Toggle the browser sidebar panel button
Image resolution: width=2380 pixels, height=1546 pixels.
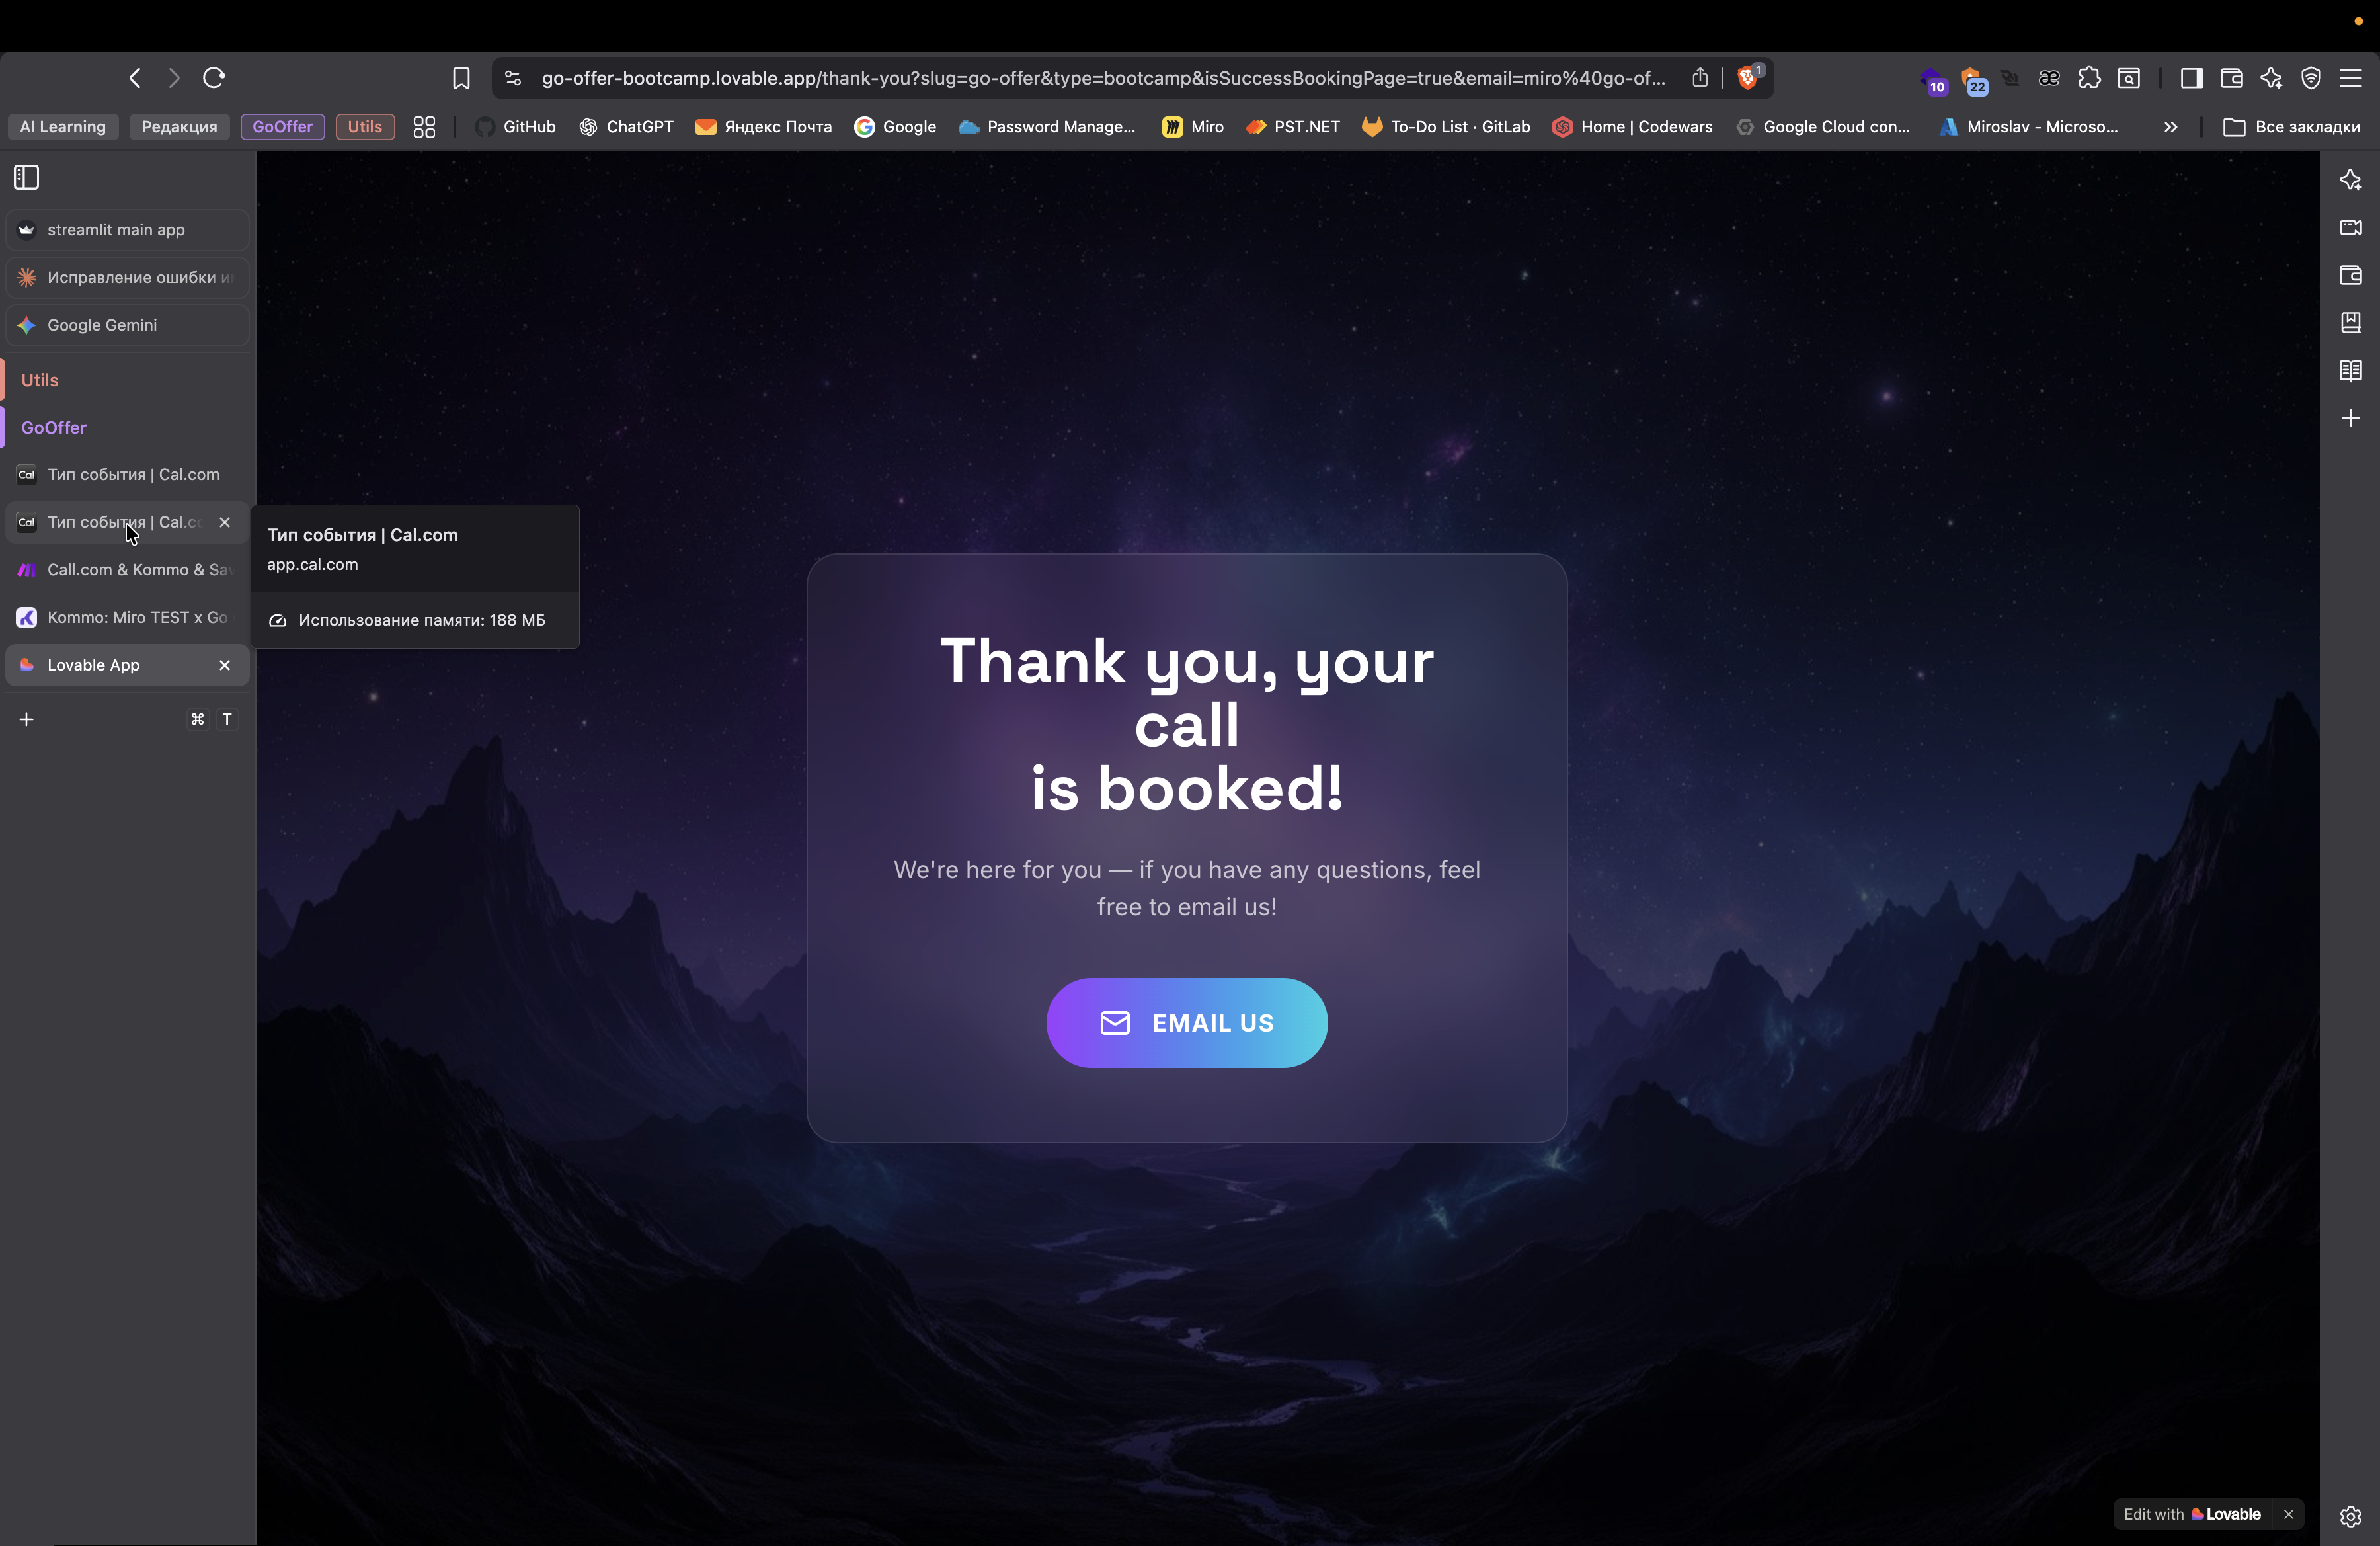click(2191, 78)
